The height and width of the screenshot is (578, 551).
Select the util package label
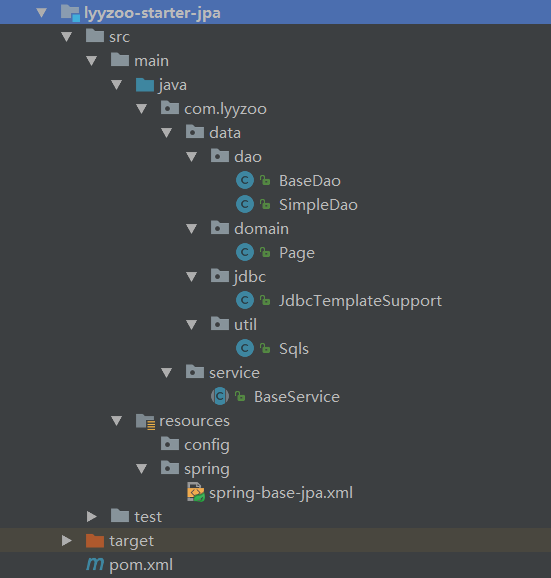(245, 325)
